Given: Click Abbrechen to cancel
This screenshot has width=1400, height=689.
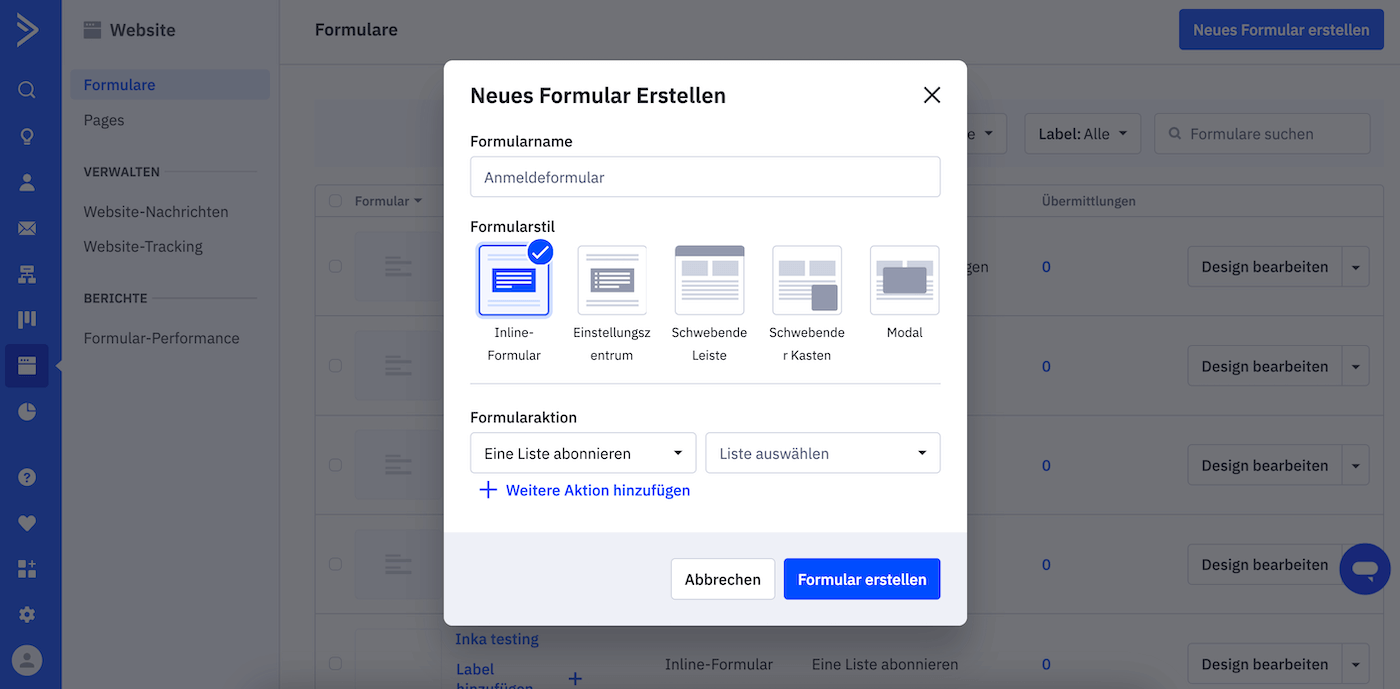Looking at the screenshot, I should pos(723,579).
